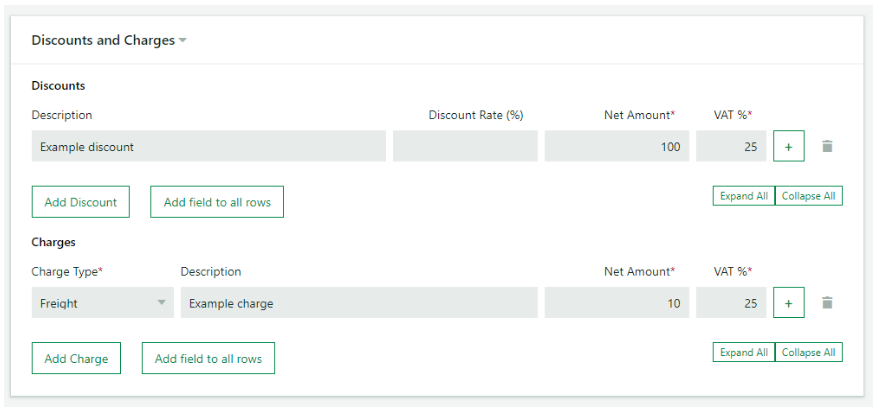The height and width of the screenshot is (408, 880).
Task: Select the discount VAT % field
Action: pyautogui.click(x=731, y=146)
